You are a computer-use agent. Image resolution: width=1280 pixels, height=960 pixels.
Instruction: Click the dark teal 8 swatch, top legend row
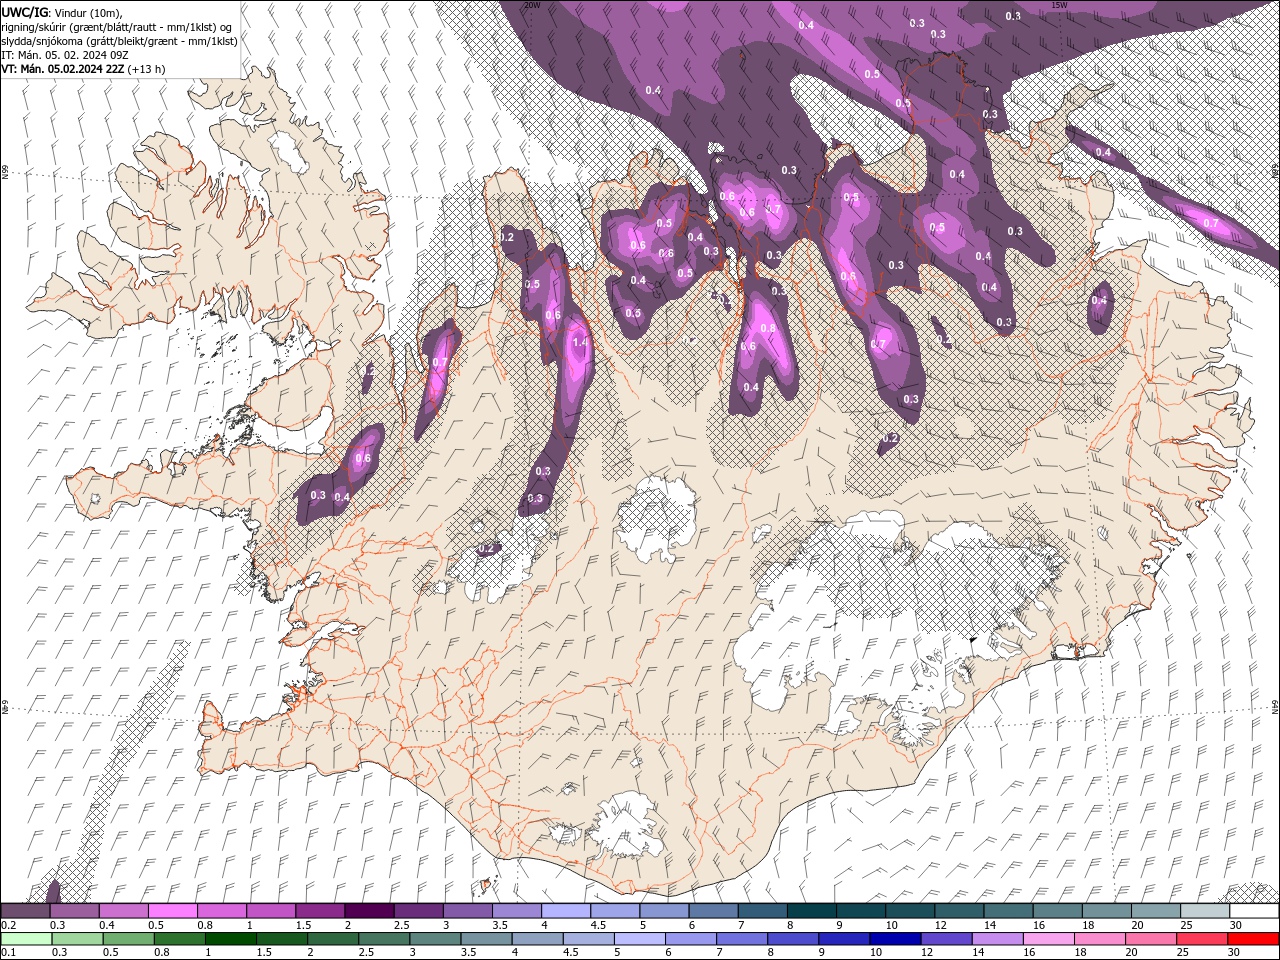pos(812,911)
